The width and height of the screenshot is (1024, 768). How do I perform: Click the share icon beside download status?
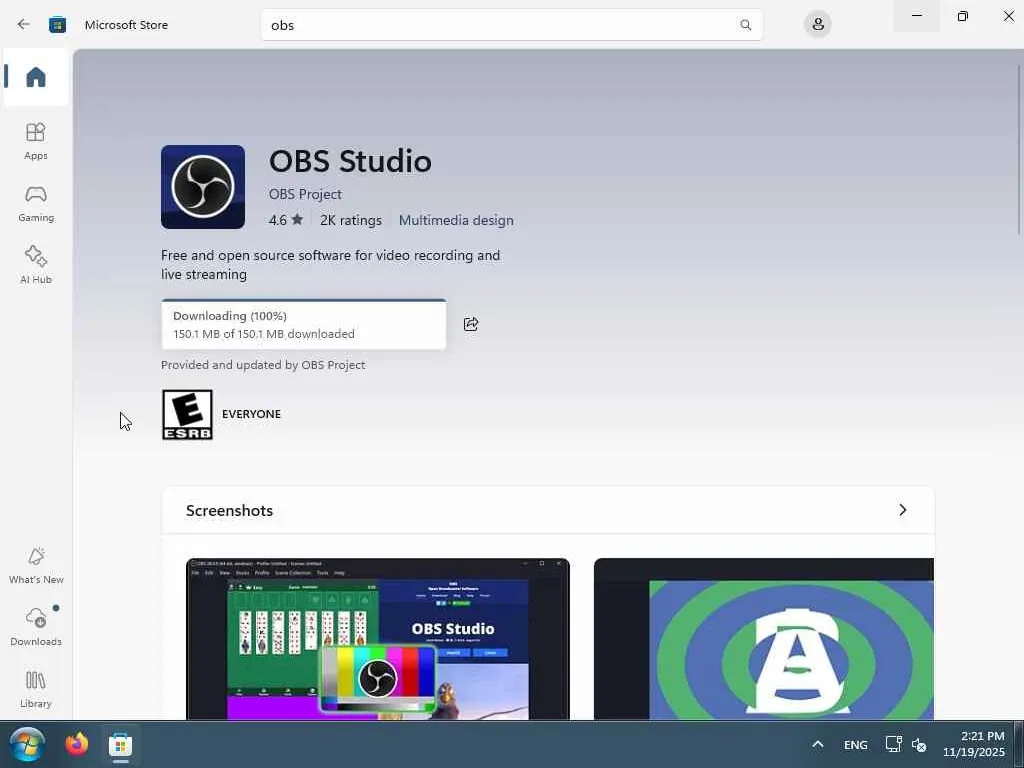471,324
